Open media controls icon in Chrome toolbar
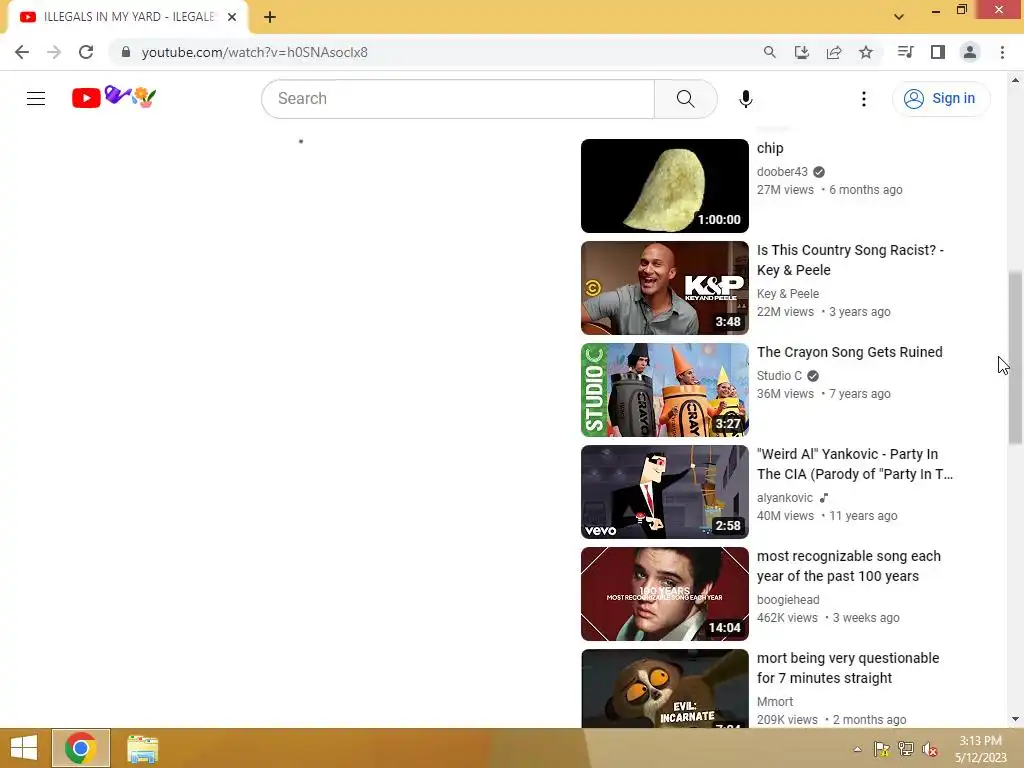 [x=905, y=52]
